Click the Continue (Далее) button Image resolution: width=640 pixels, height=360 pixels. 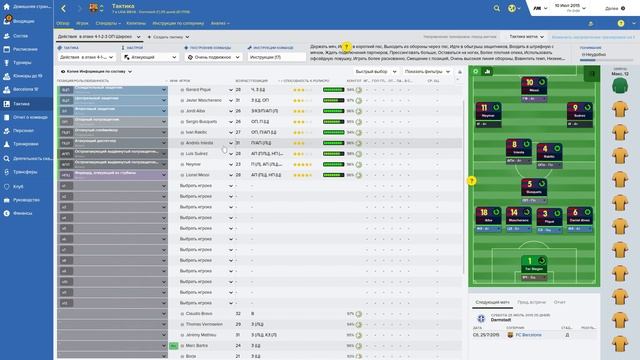(615, 8)
